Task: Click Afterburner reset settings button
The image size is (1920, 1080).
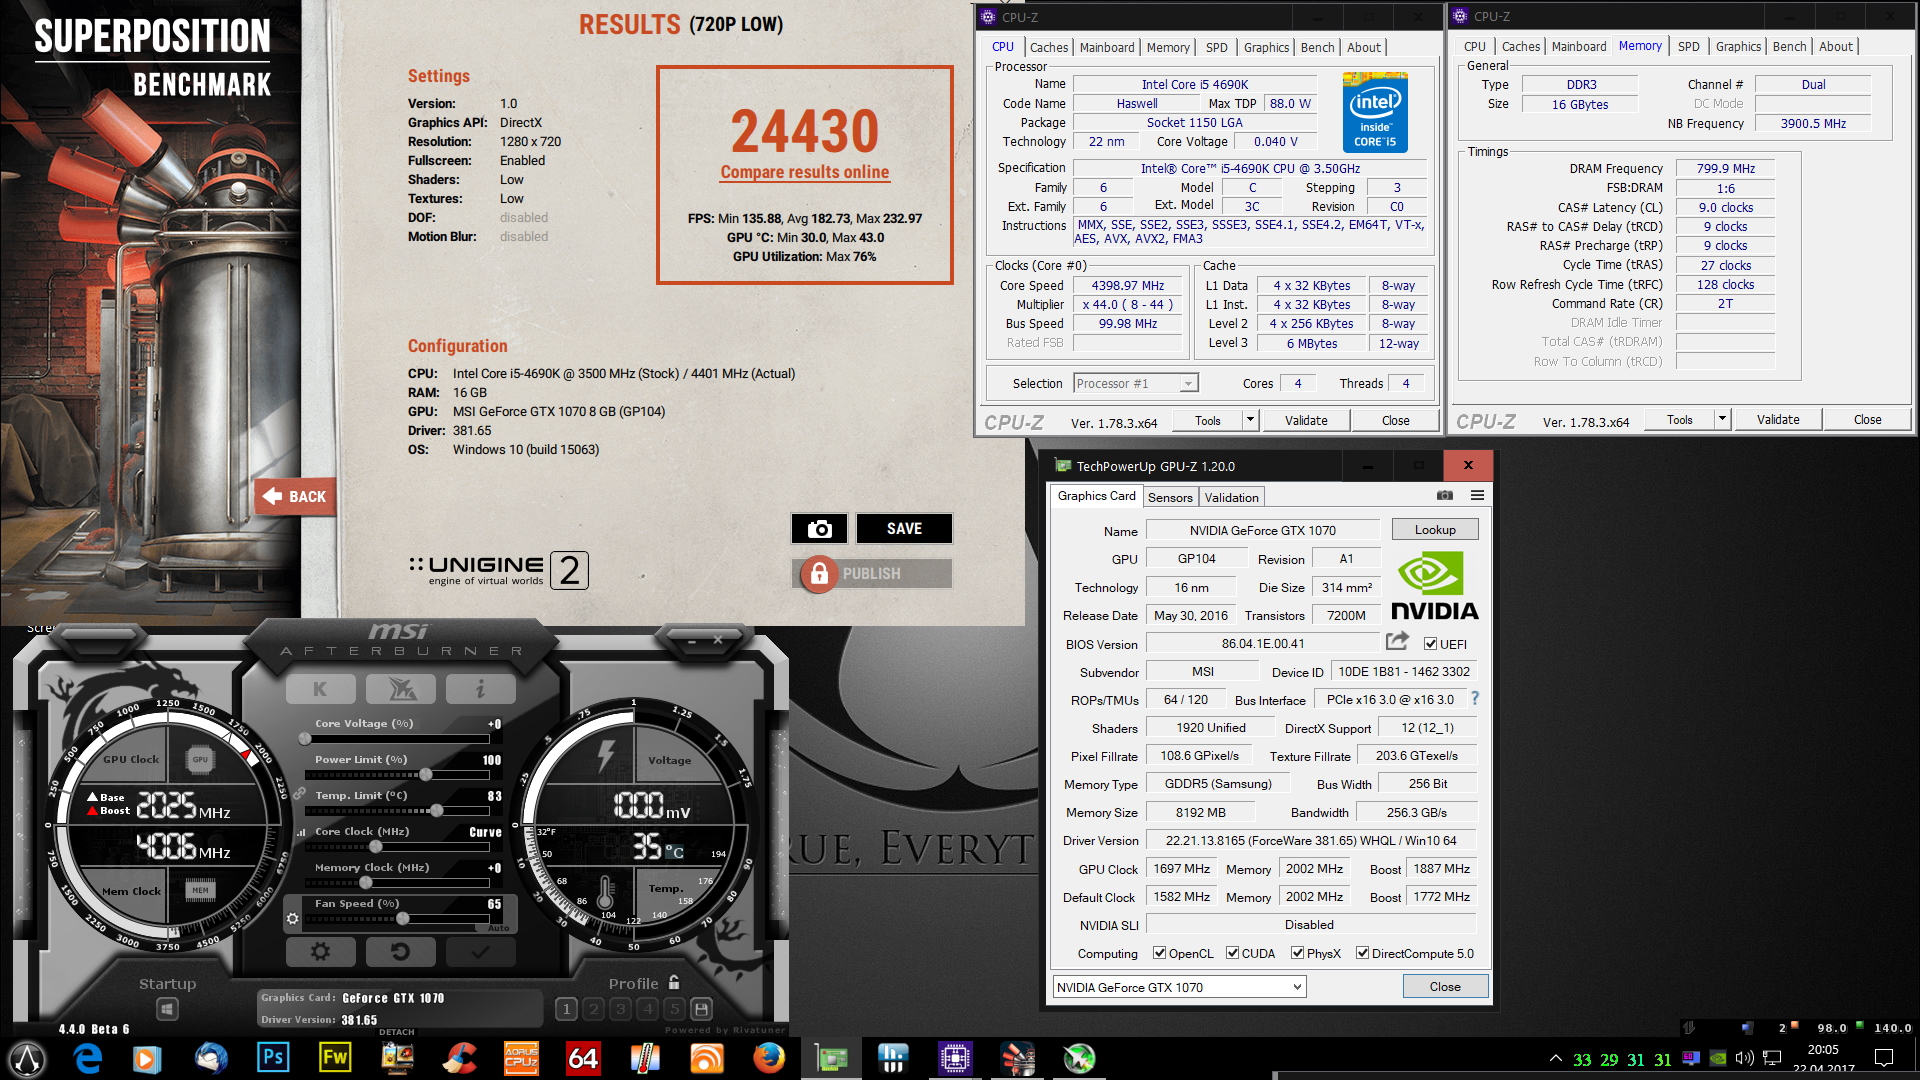Action: tap(400, 952)
